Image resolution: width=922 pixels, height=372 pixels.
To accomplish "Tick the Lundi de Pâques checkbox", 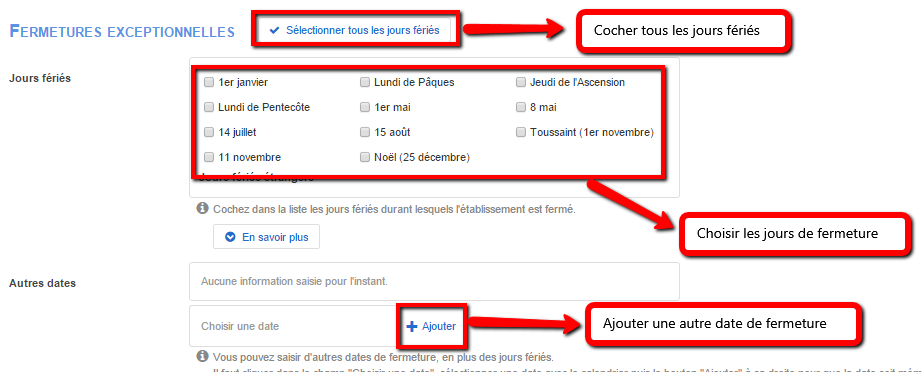I will coord(365,82).
